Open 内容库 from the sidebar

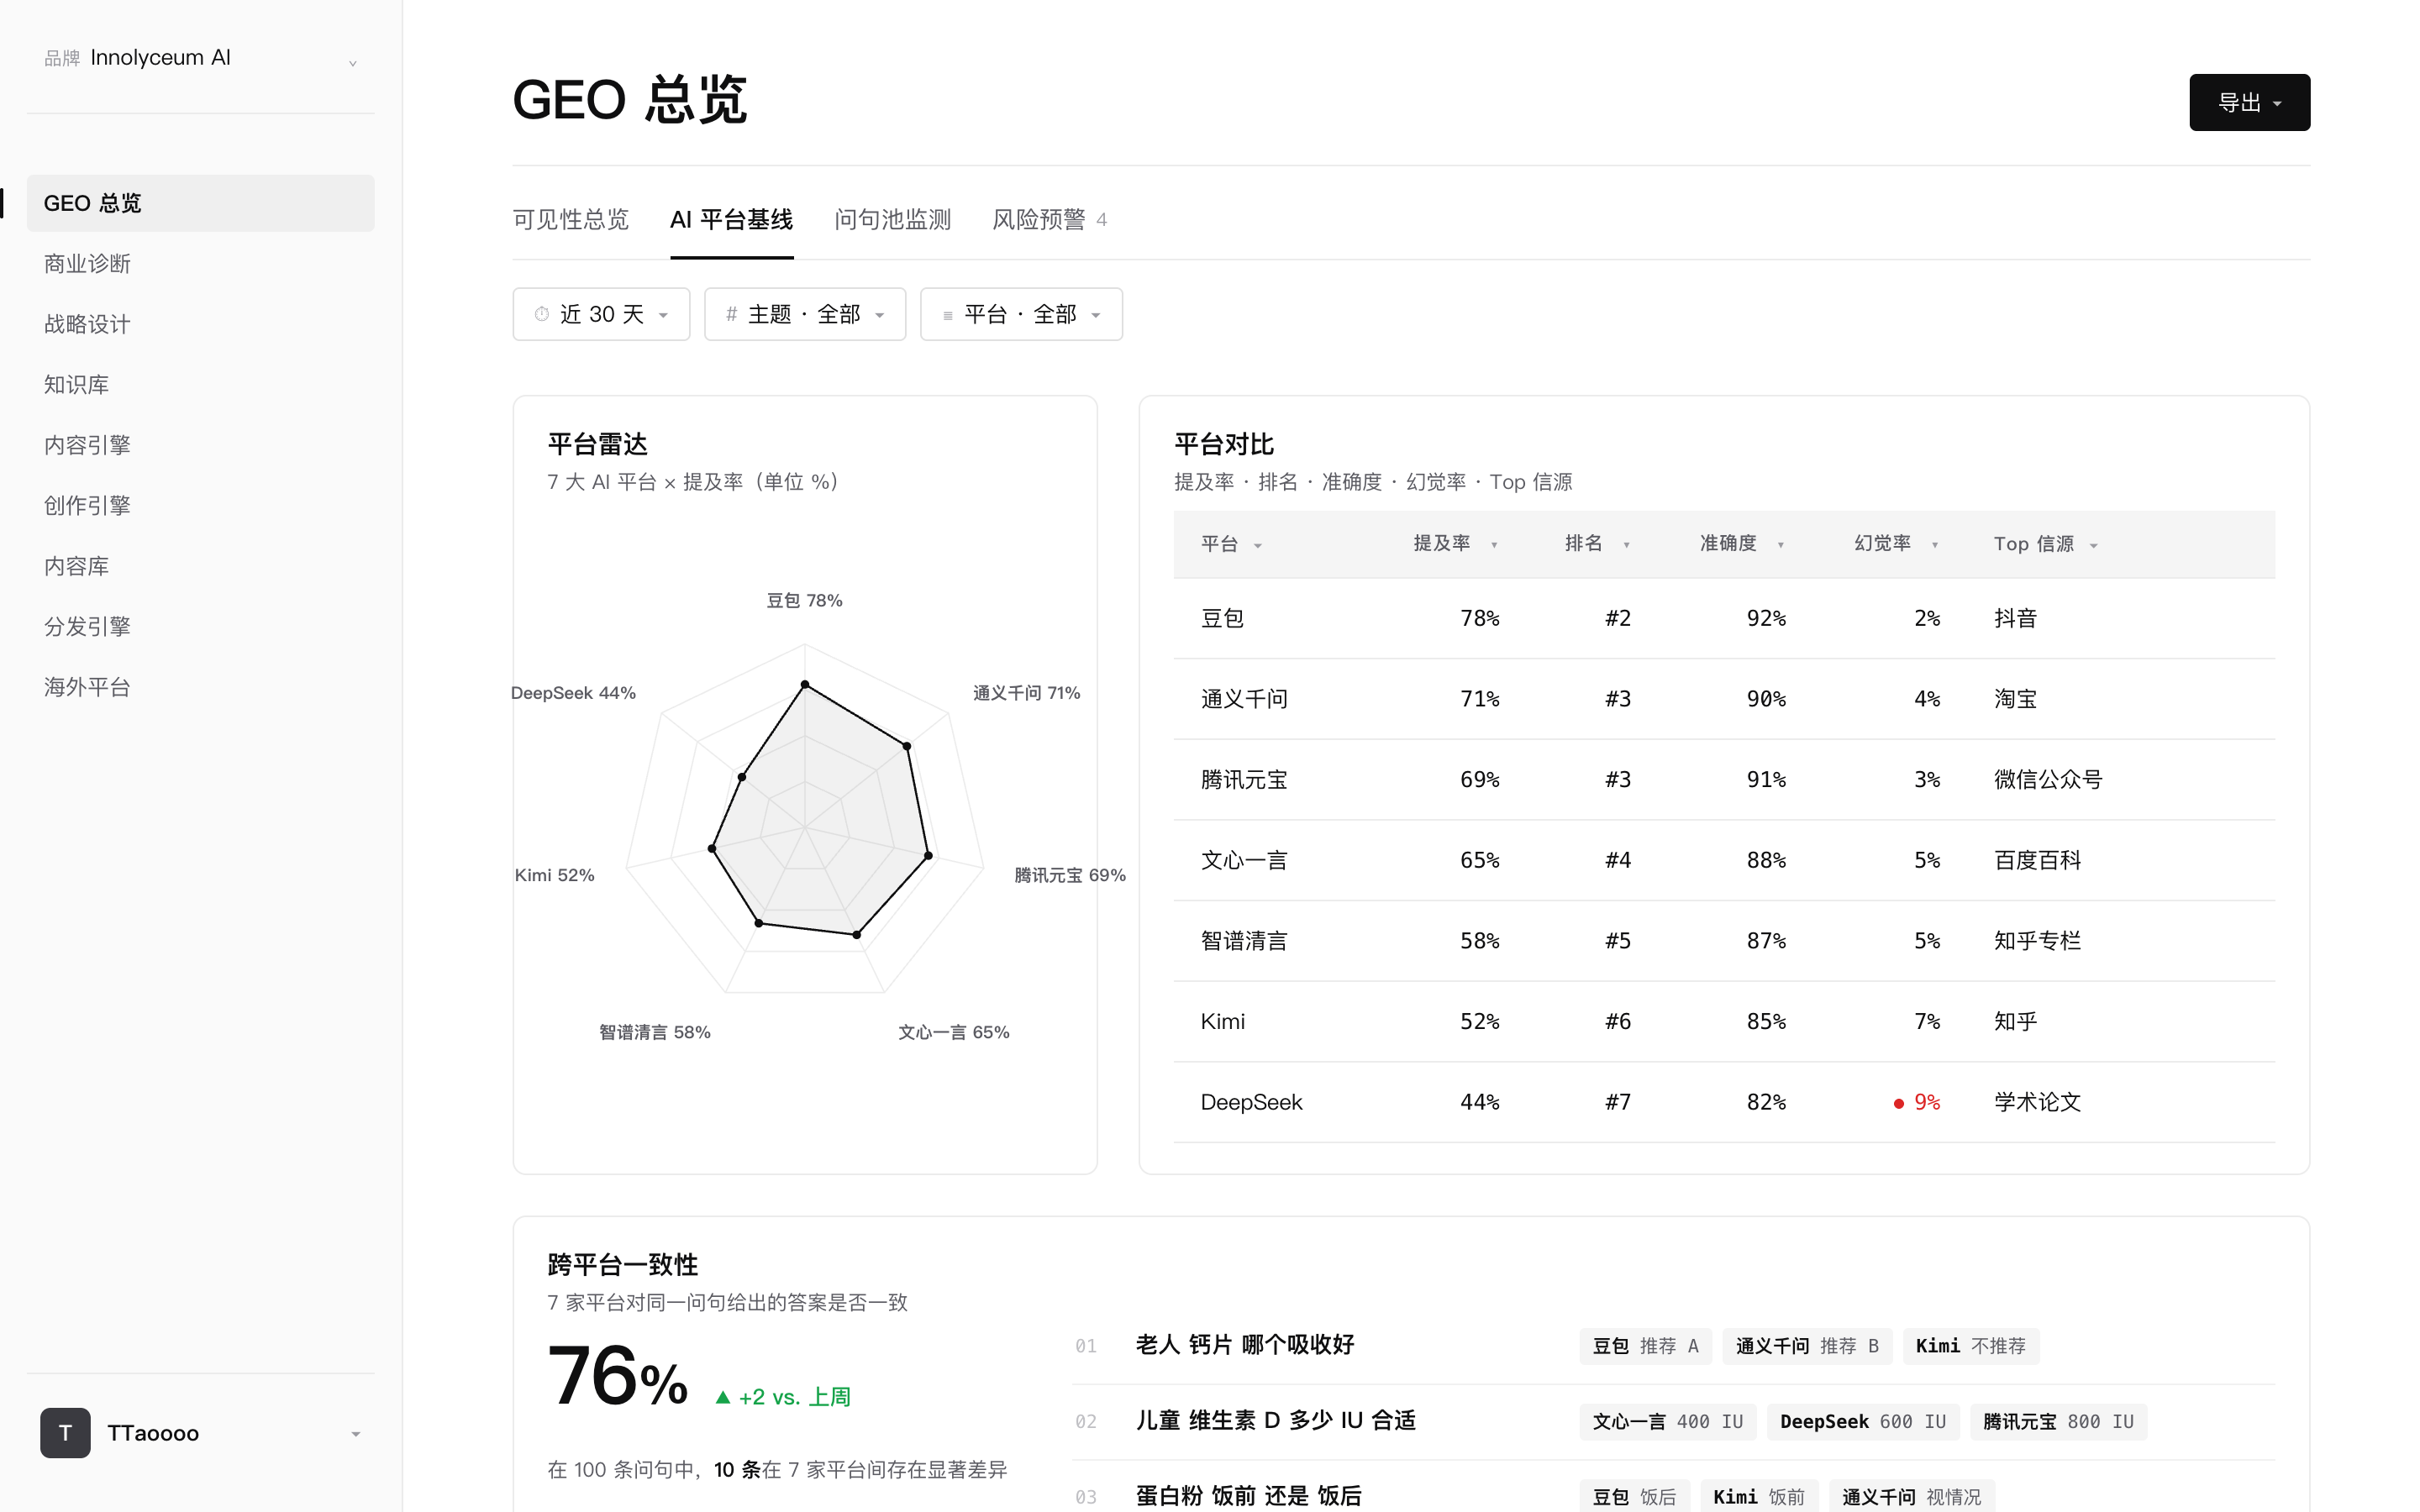pos(200,566)
